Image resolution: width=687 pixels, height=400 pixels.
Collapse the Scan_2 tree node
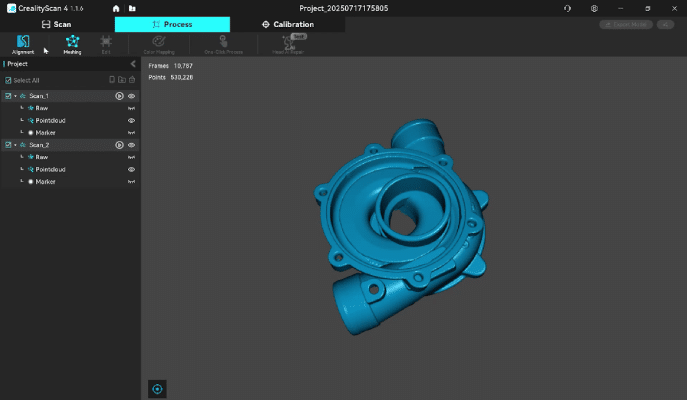click(15, 145)
